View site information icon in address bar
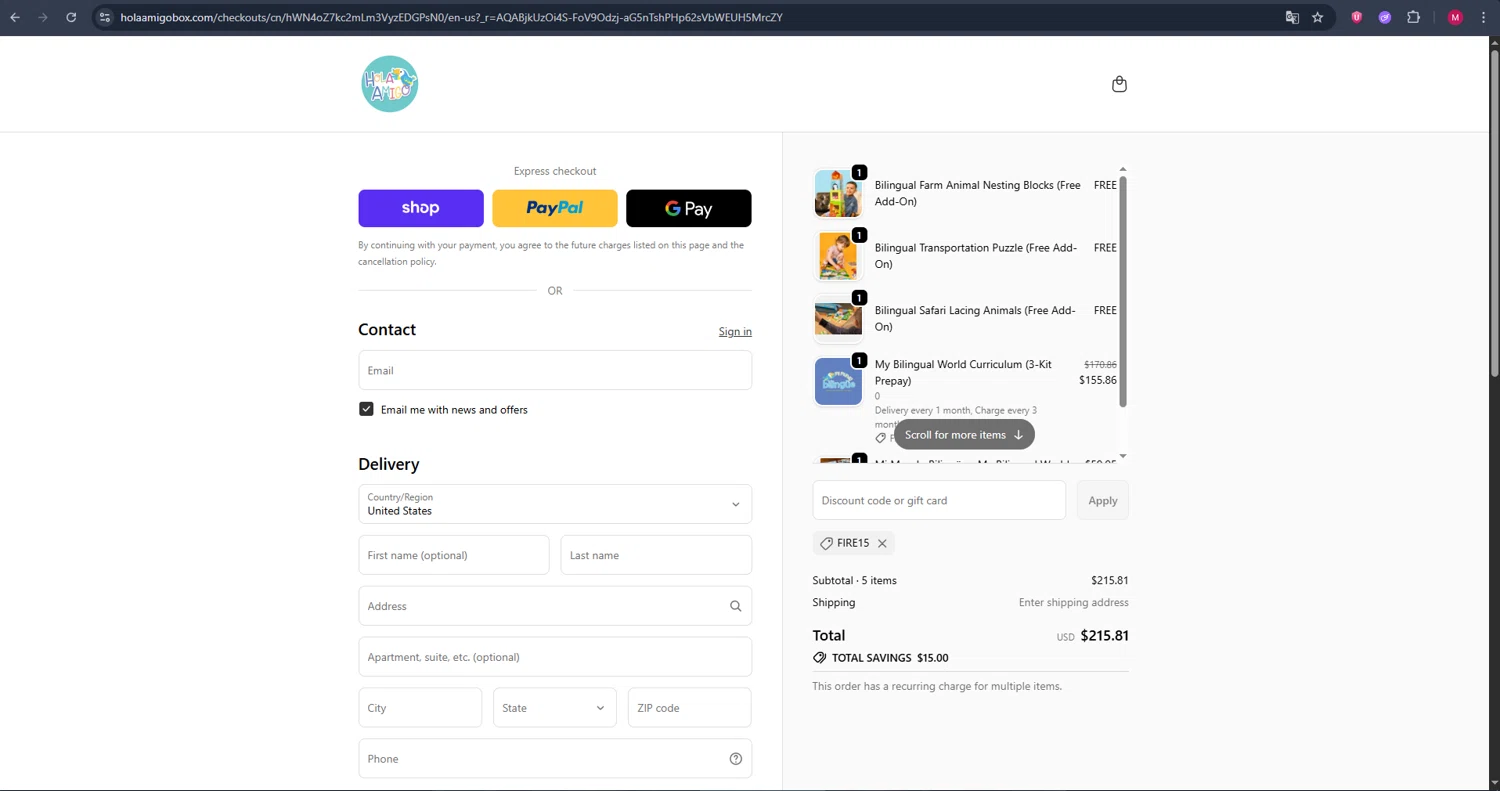Screen dimensions: 1500x791 [104, 17]
